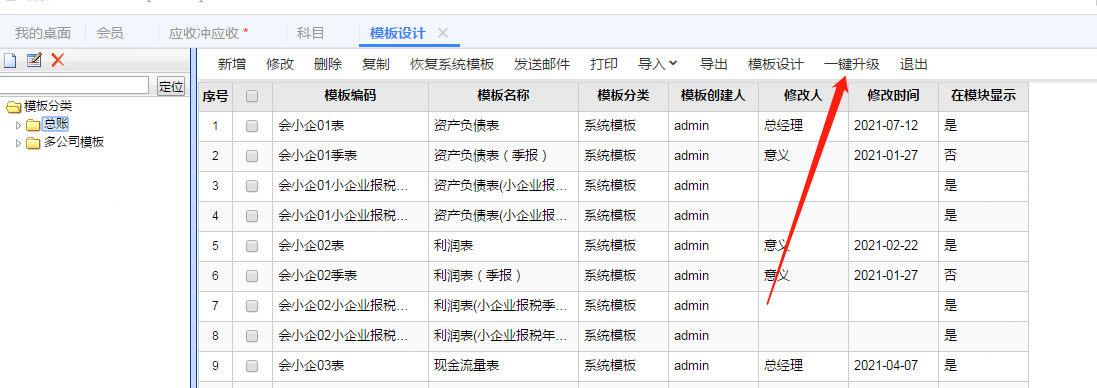
Task: Close the 模板设计 tab
Action: tap(442, 33)
